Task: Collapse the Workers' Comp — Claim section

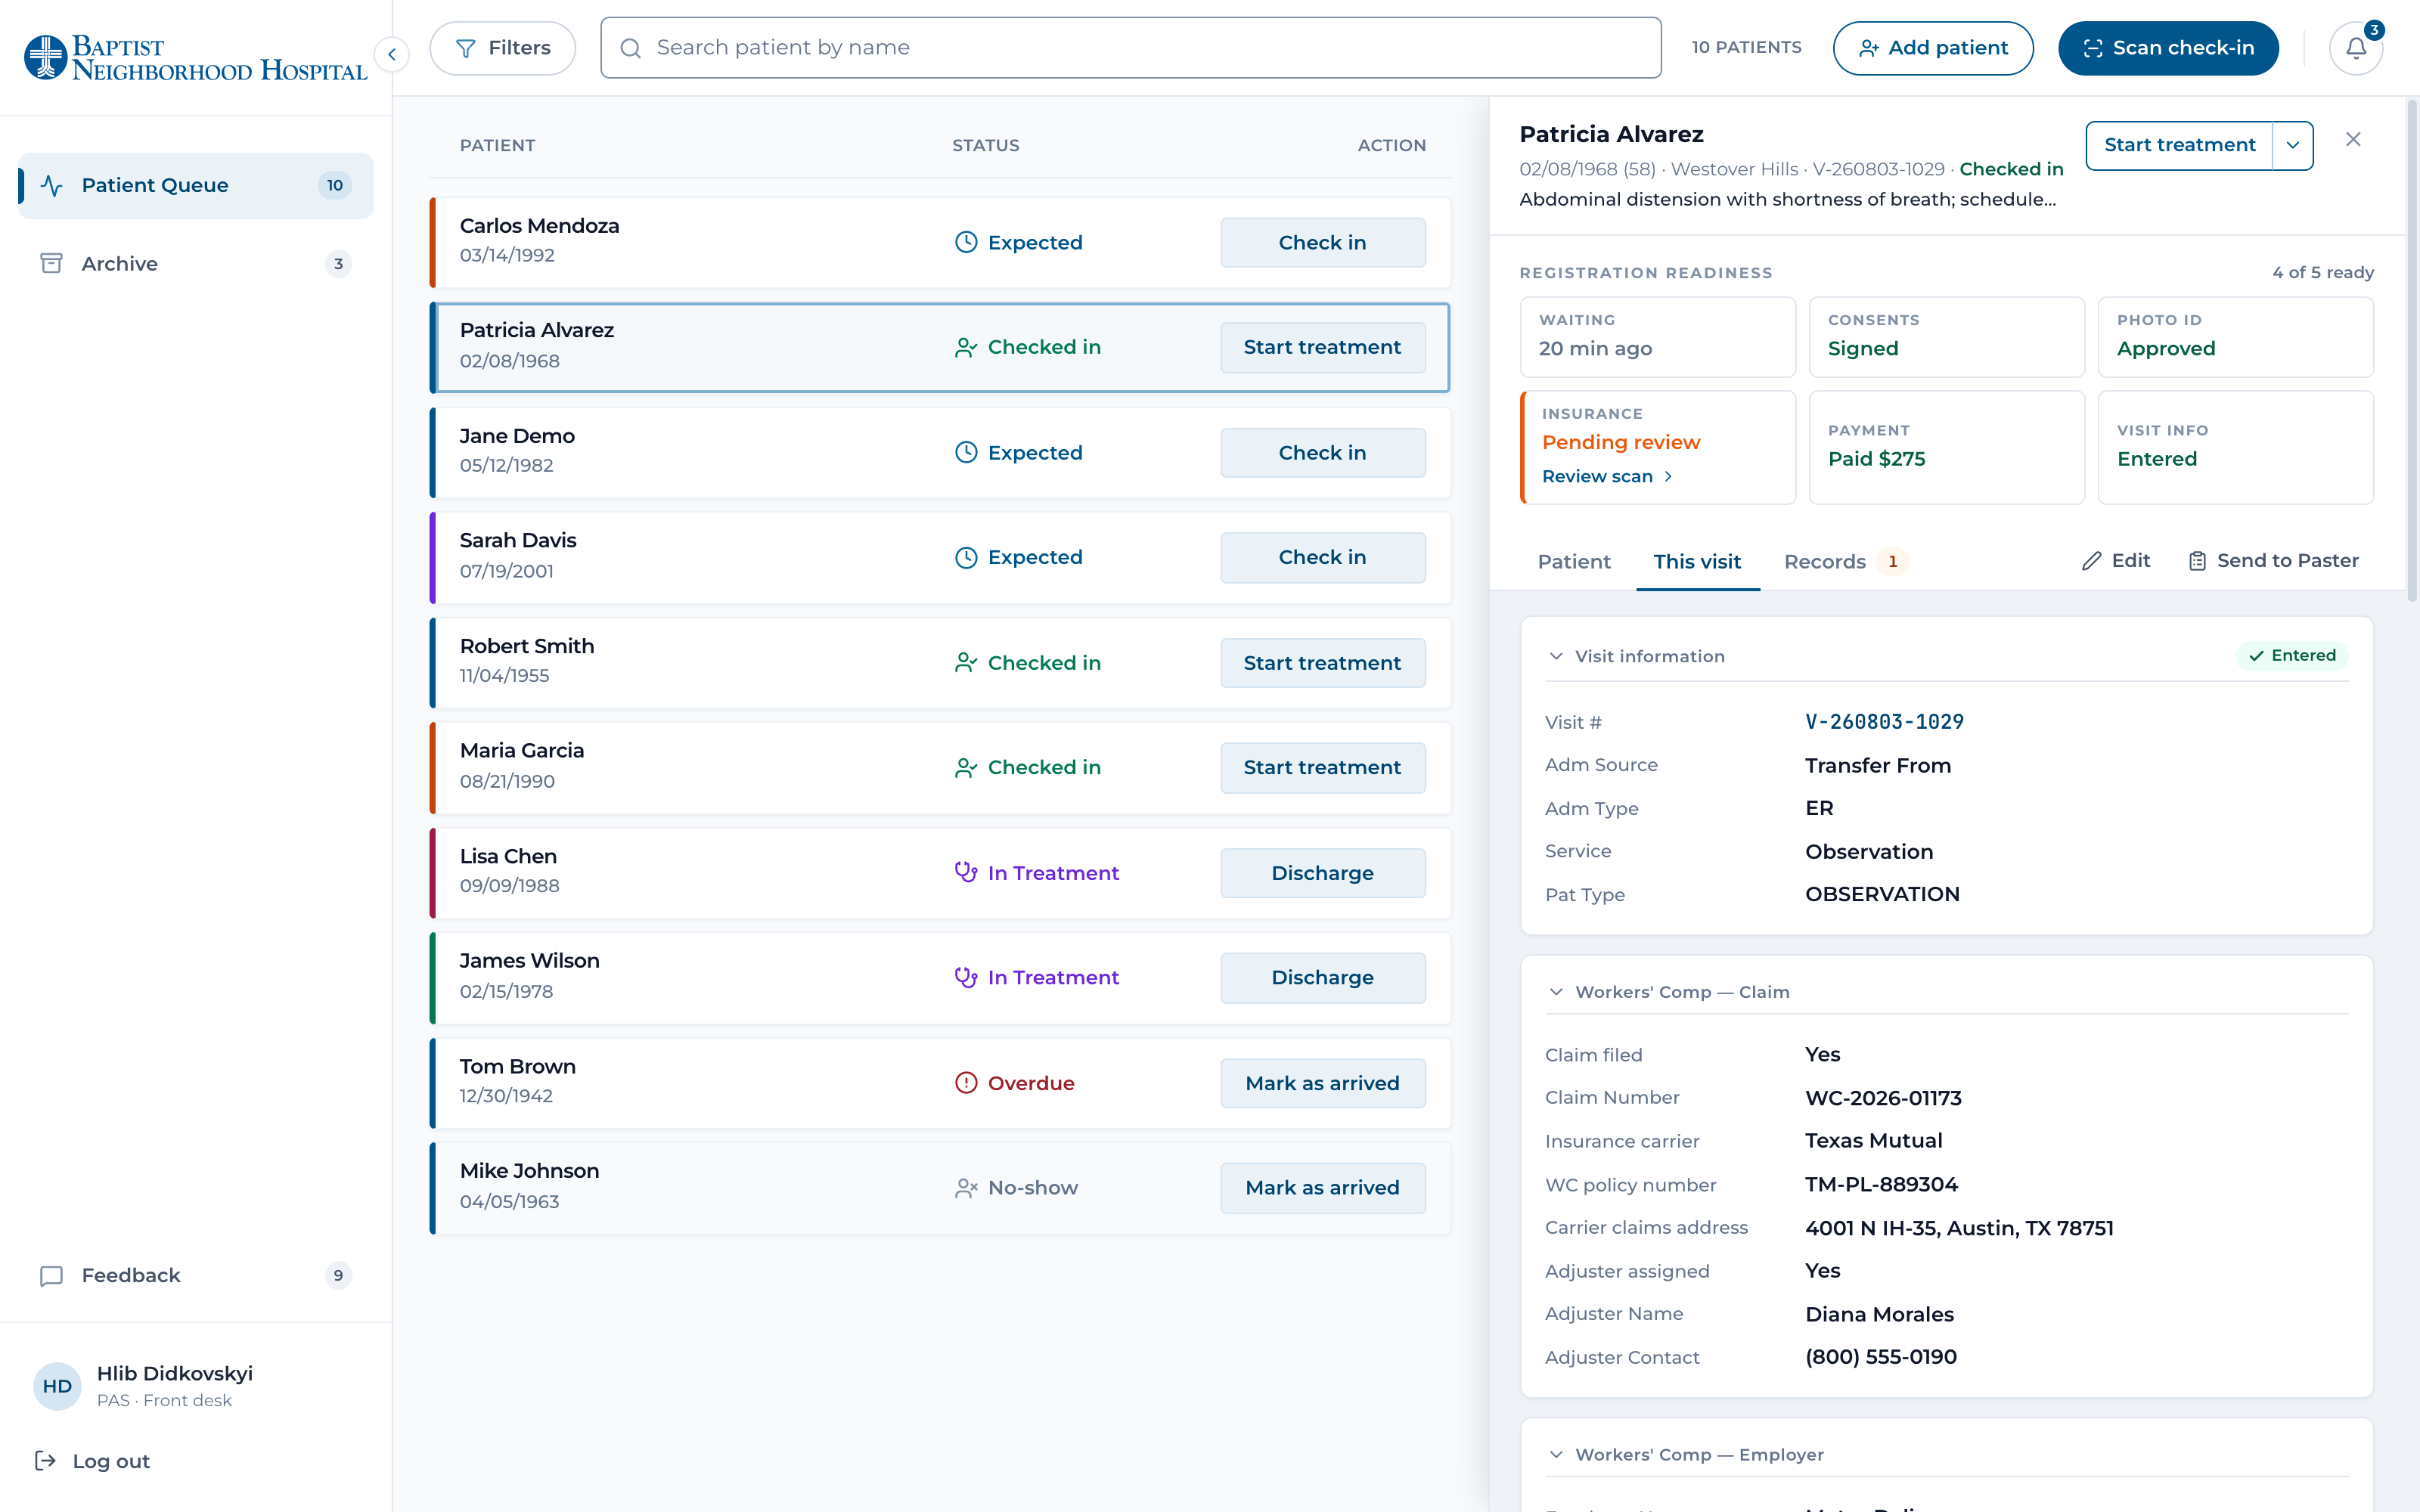Action: point(1556,992)
